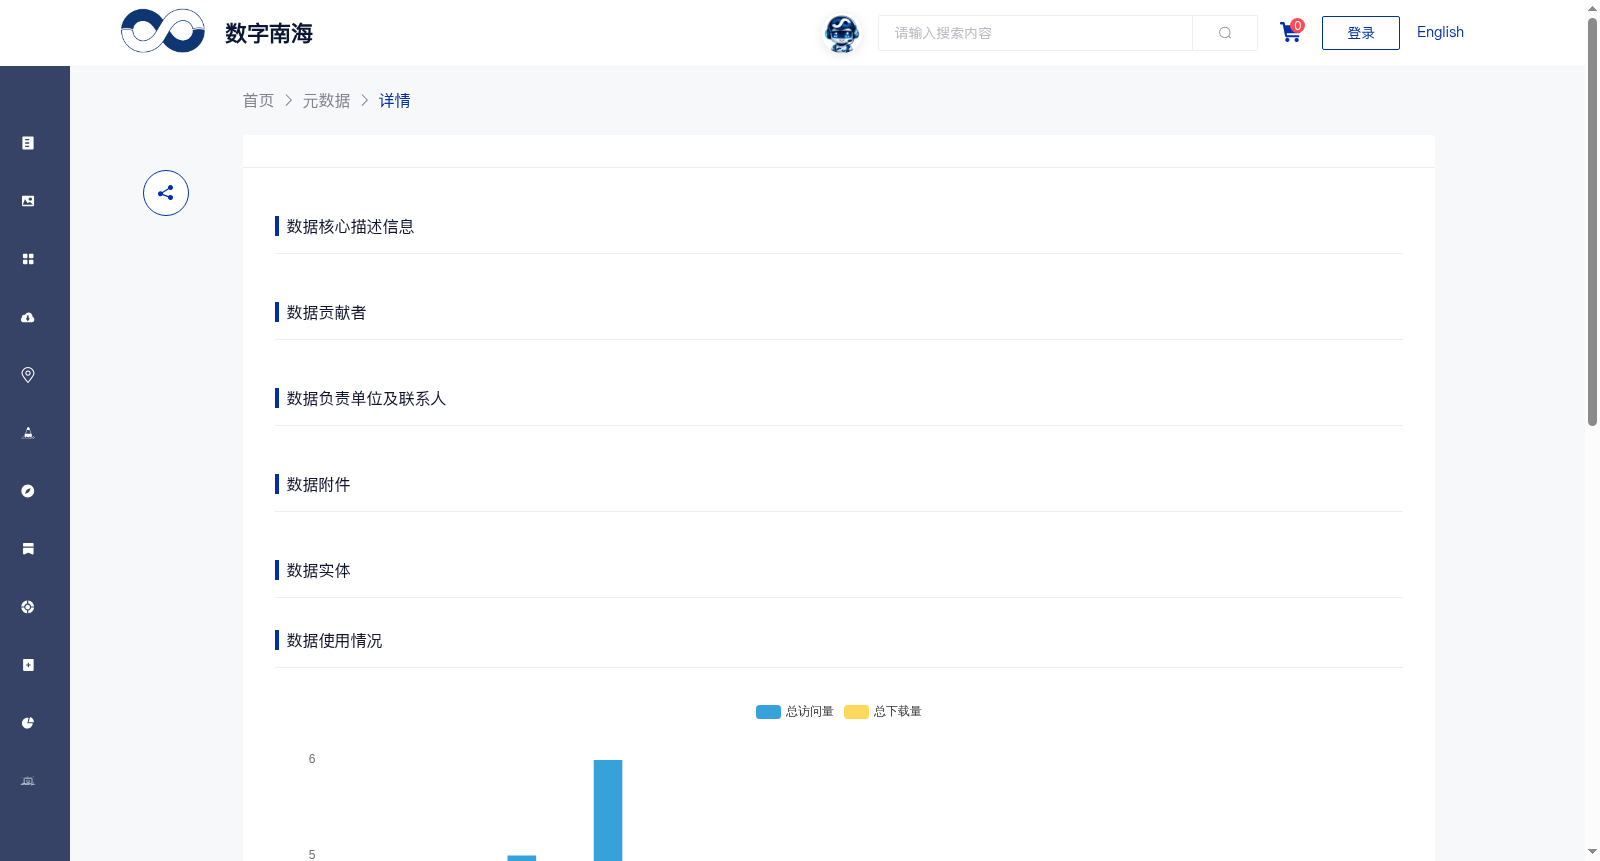Click the circular share button

pos(166,193)
